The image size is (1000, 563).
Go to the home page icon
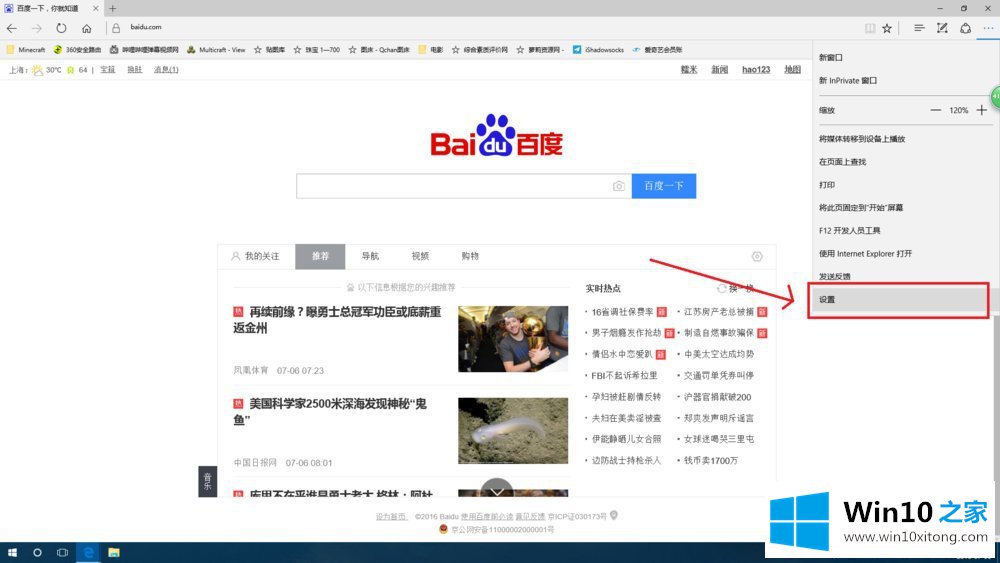click(x=86, y=28)
